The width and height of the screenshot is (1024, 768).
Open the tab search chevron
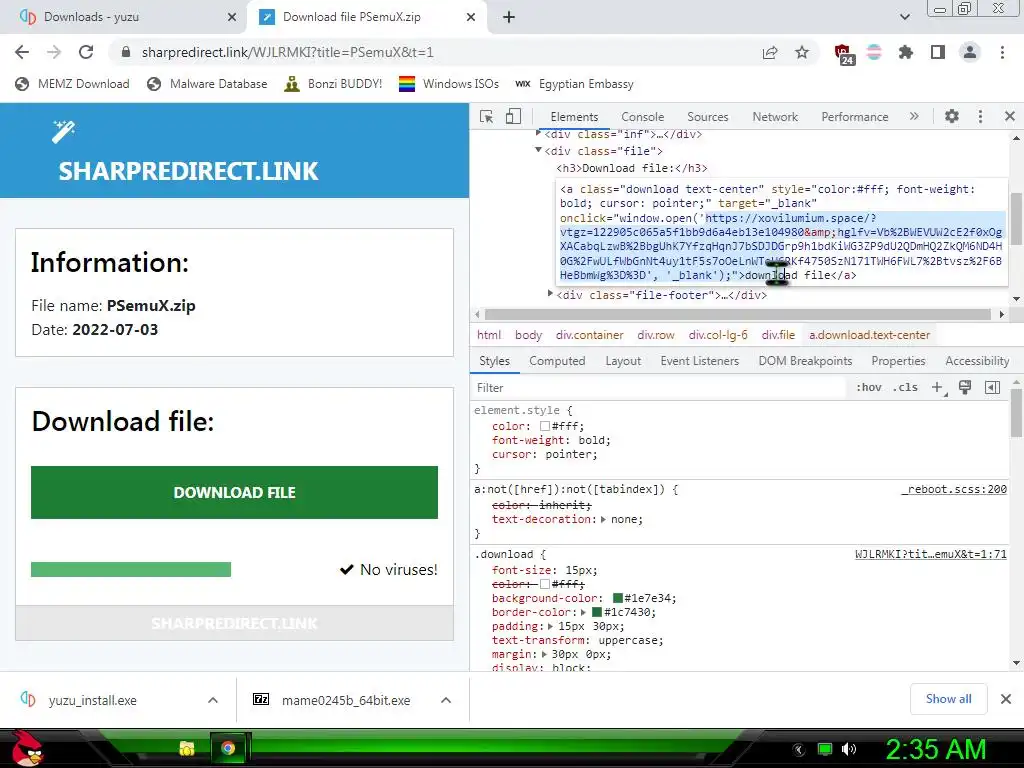[904, 17]
